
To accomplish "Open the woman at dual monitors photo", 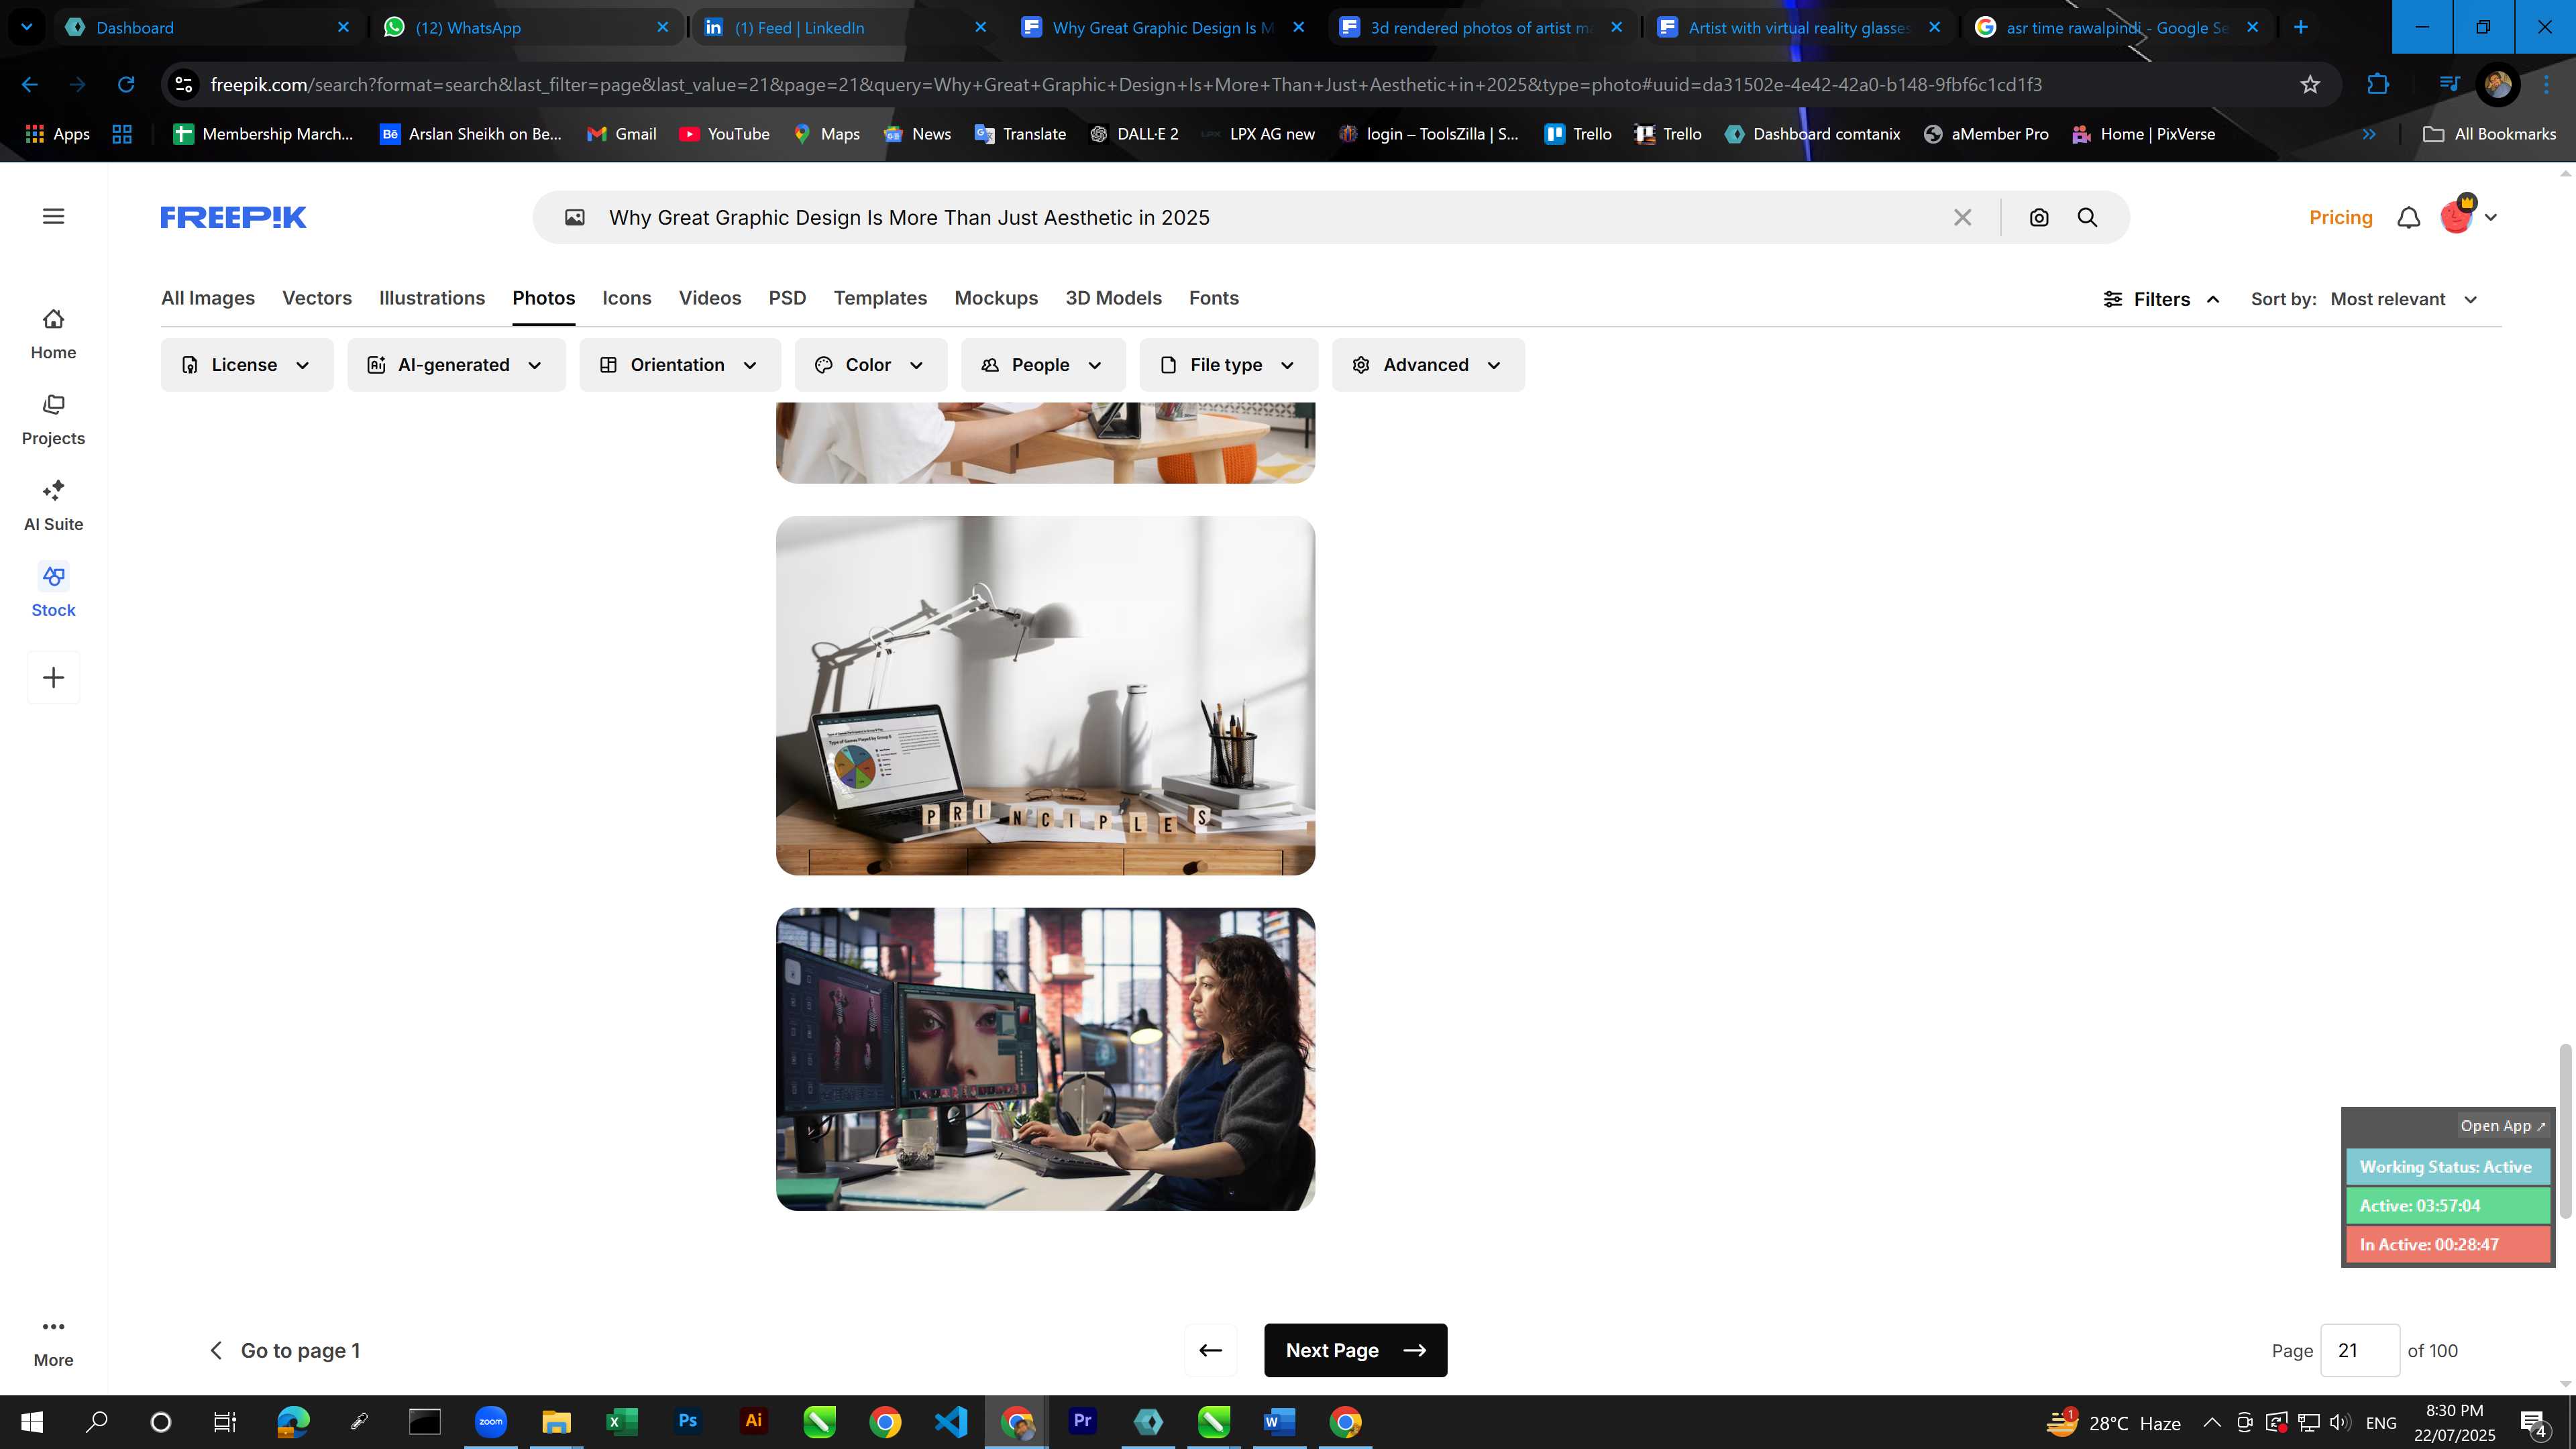I will [x=1045, y=1059].
